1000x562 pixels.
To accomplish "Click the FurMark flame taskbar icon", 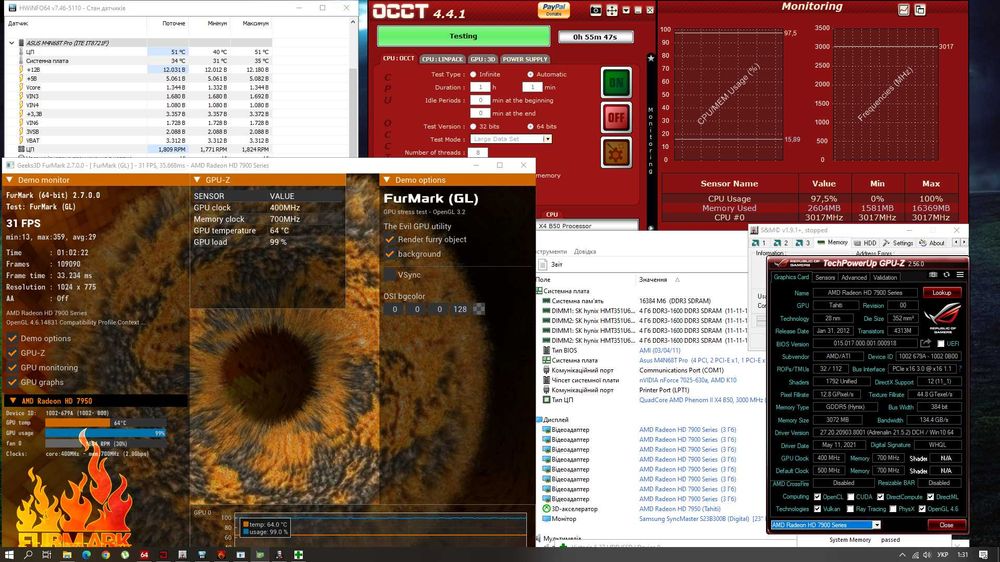I will (x=221, y=555).
